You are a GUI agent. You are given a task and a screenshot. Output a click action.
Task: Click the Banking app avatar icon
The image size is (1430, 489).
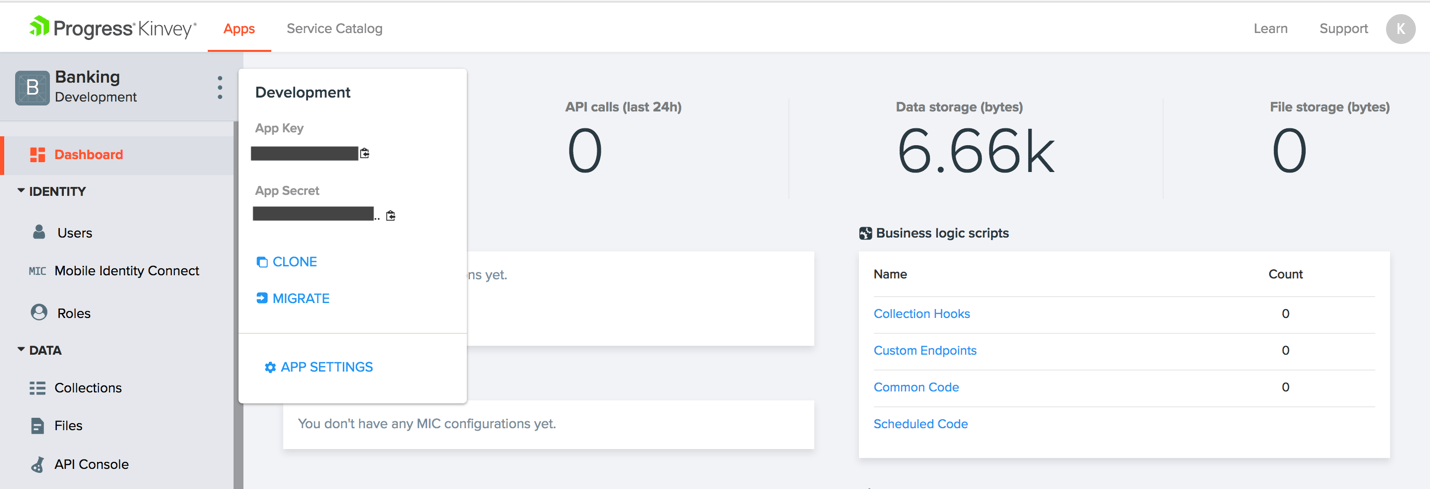click(x=32, y=88)
